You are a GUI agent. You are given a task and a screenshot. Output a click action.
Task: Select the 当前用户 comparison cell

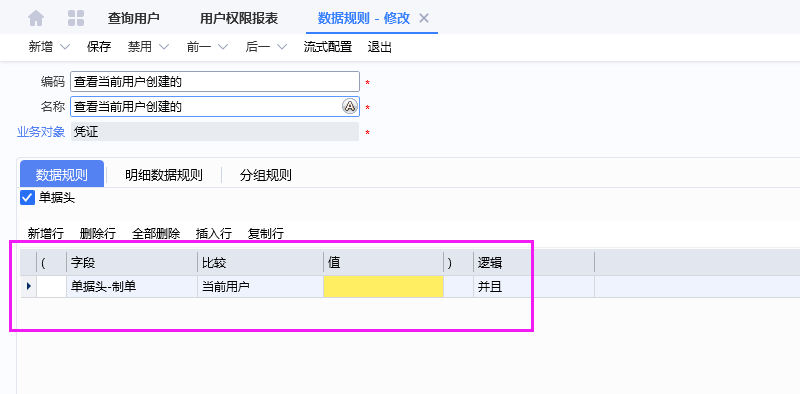point(260,286)
